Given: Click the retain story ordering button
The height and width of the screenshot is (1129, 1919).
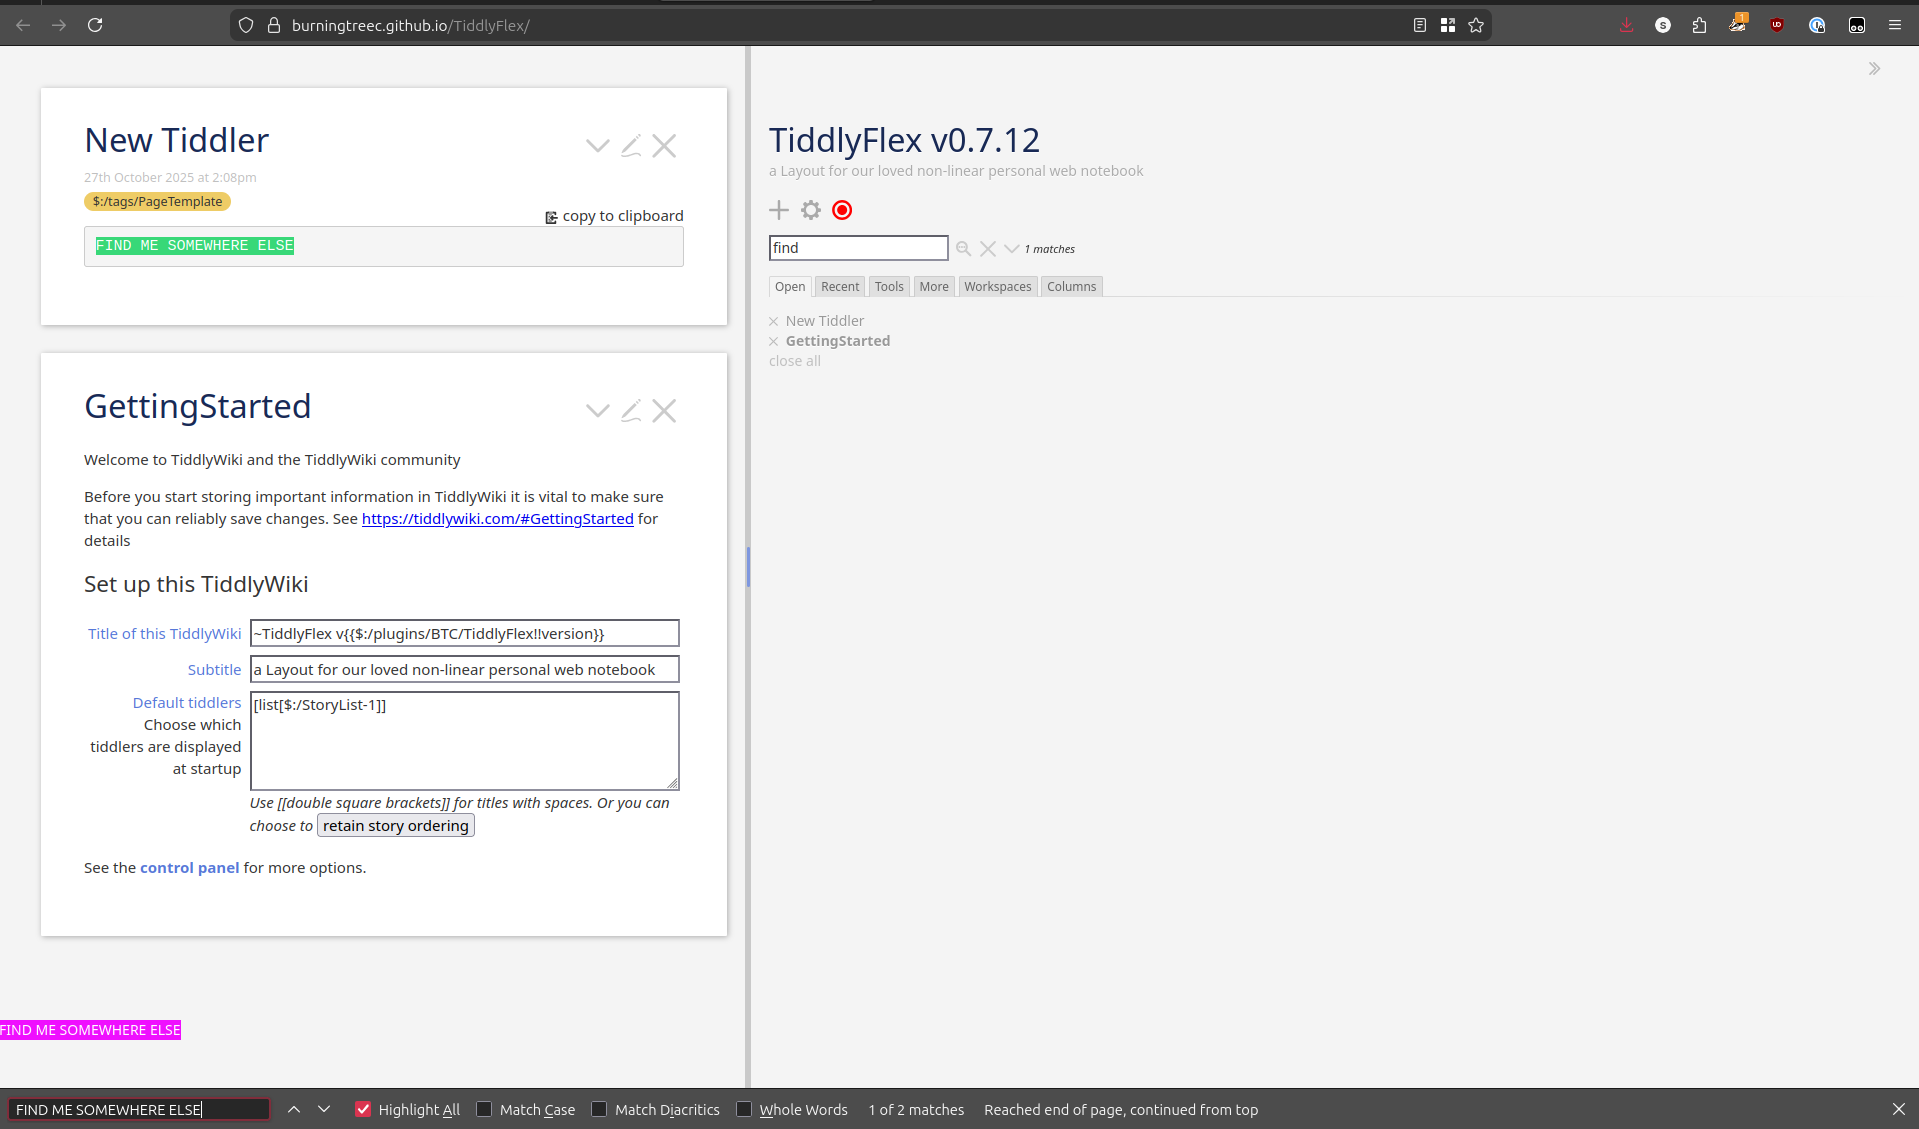Looking at the screenshot, I should [395, 826].
